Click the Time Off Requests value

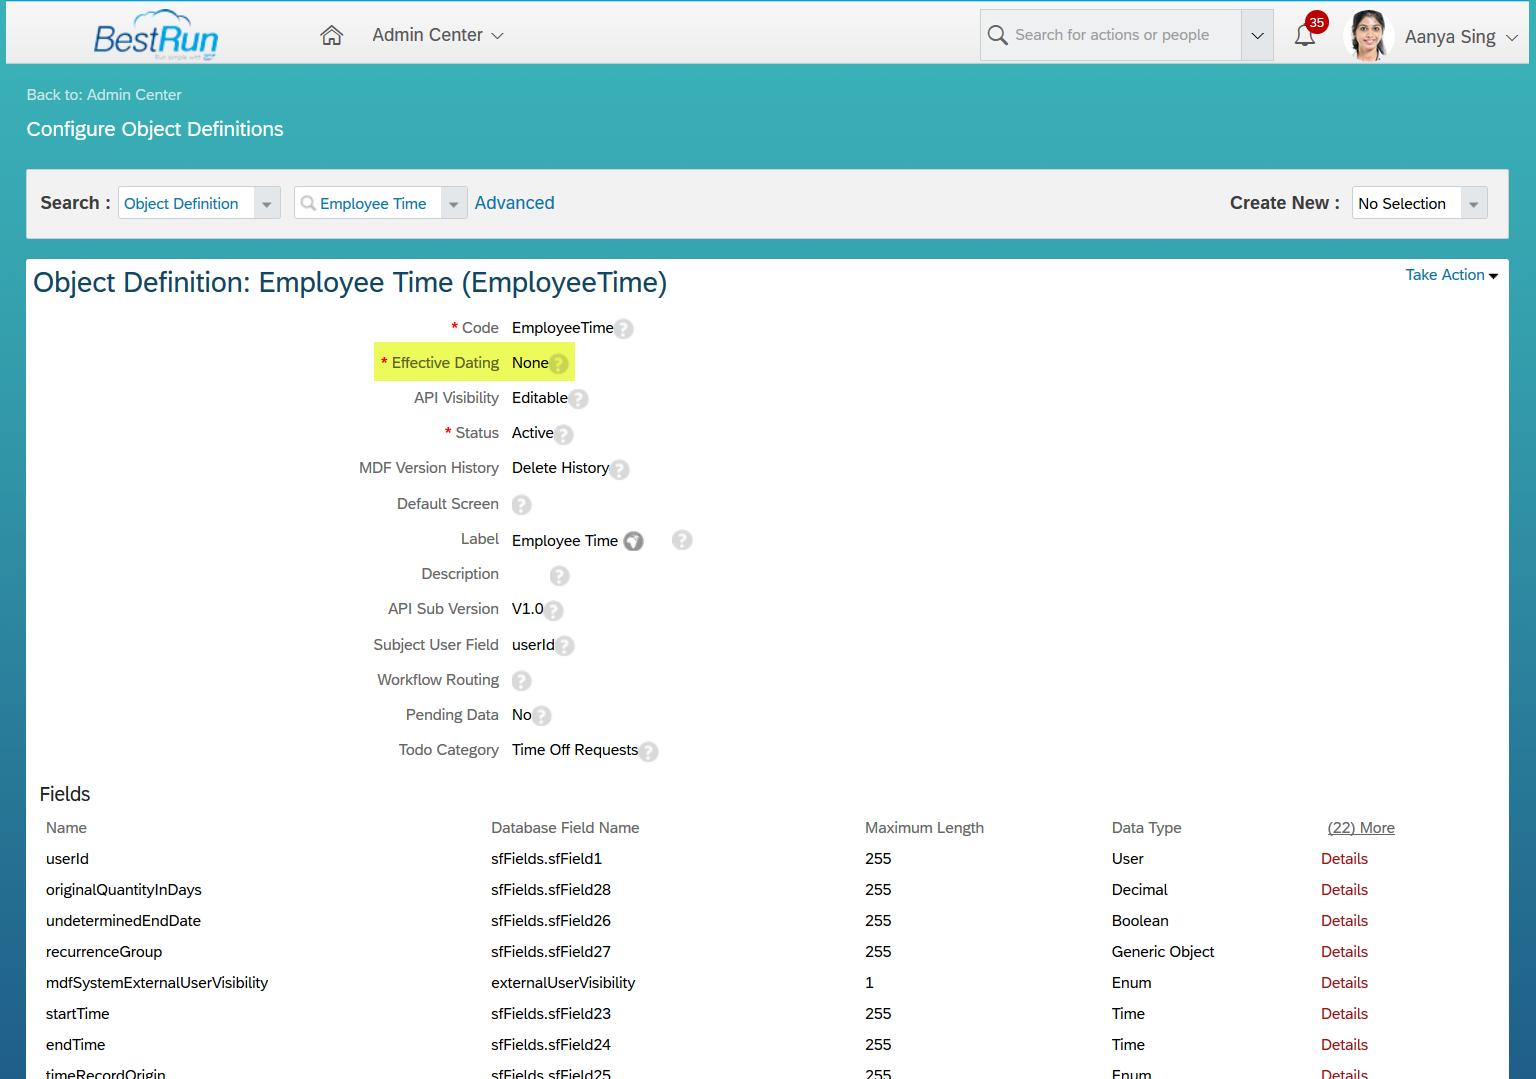575,750
